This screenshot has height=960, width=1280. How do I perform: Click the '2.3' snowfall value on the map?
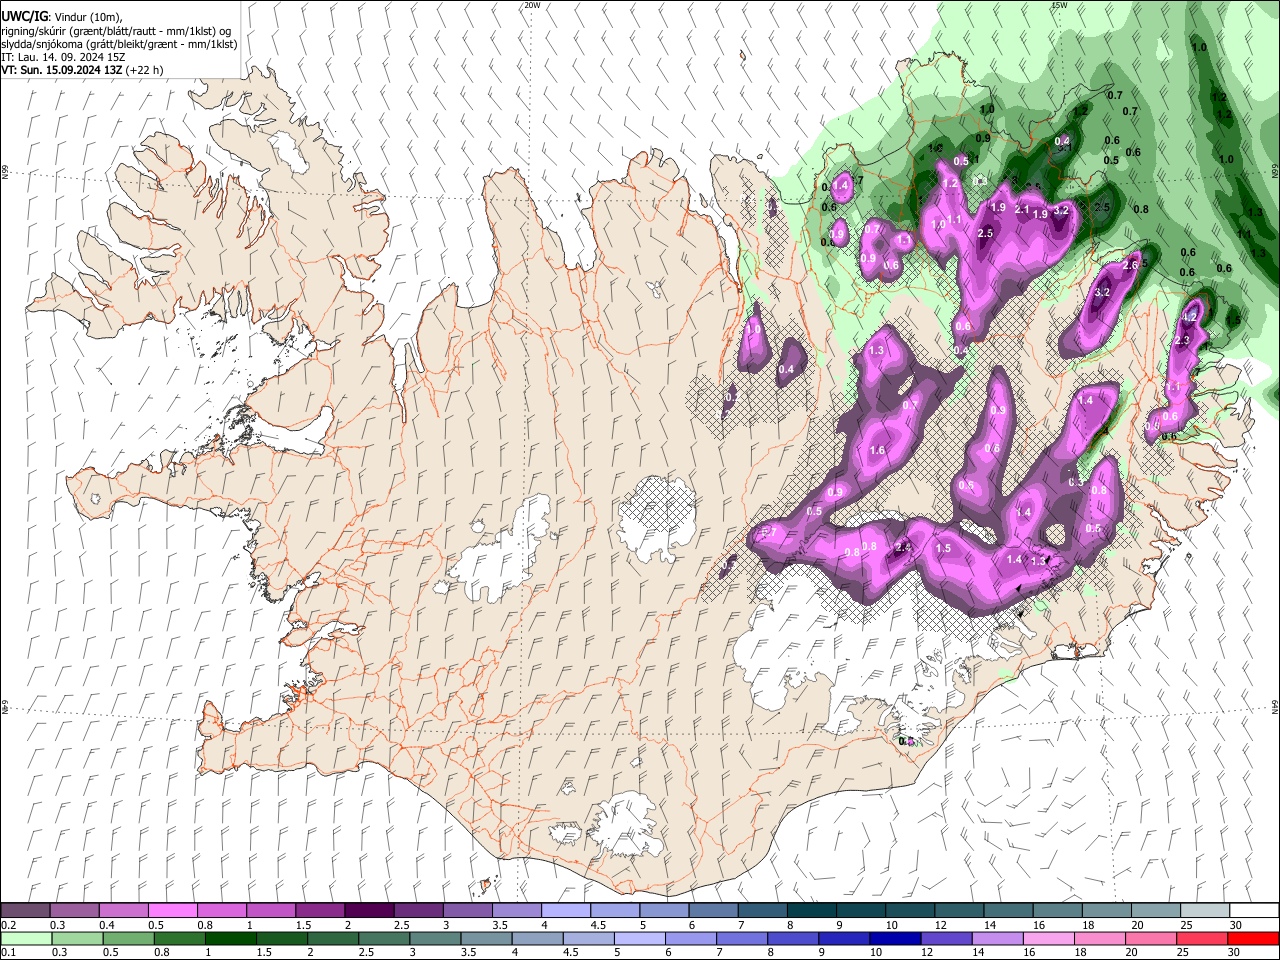click(1181, 341)
